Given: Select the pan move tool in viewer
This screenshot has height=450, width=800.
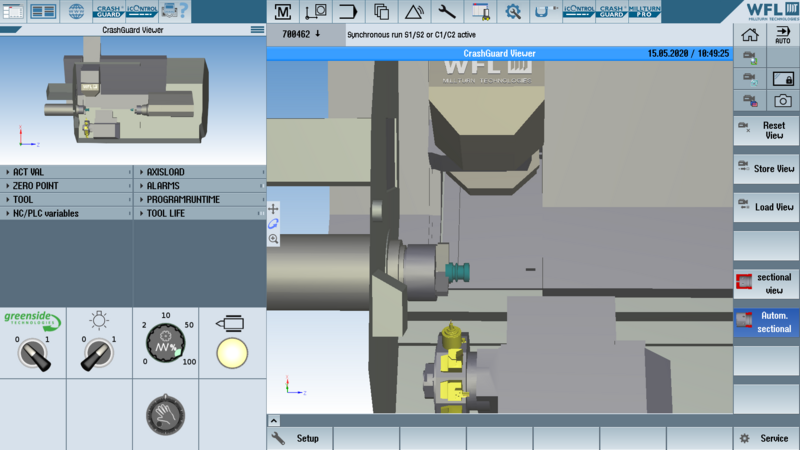Looking at the screenshot, I should click(274, 209).
